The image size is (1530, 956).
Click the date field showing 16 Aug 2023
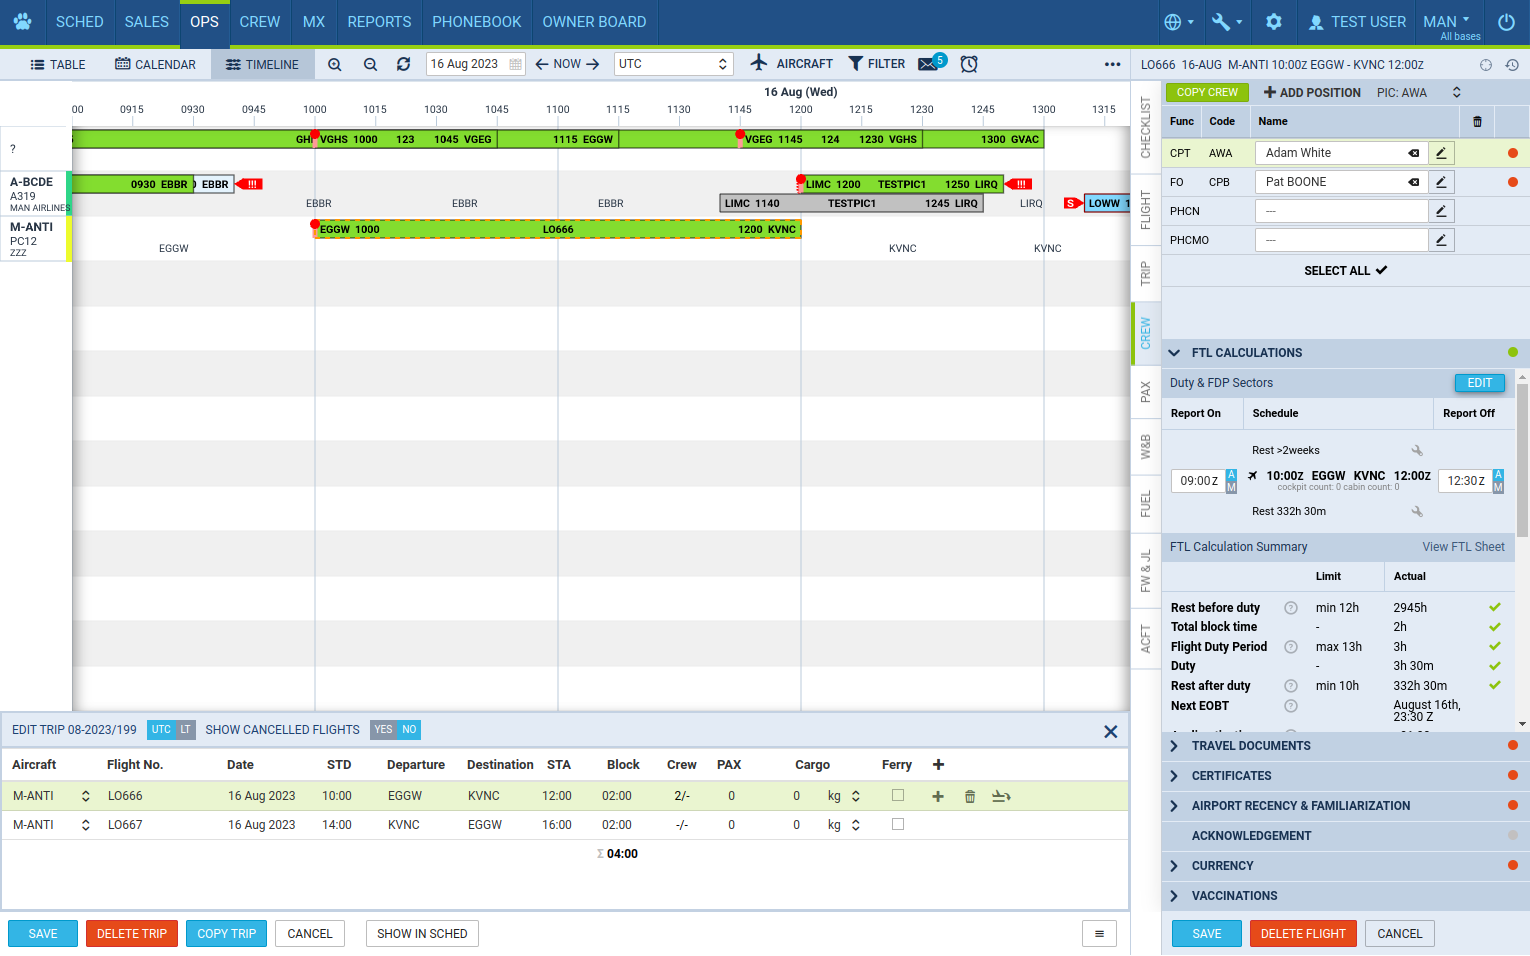click(466, 64)
